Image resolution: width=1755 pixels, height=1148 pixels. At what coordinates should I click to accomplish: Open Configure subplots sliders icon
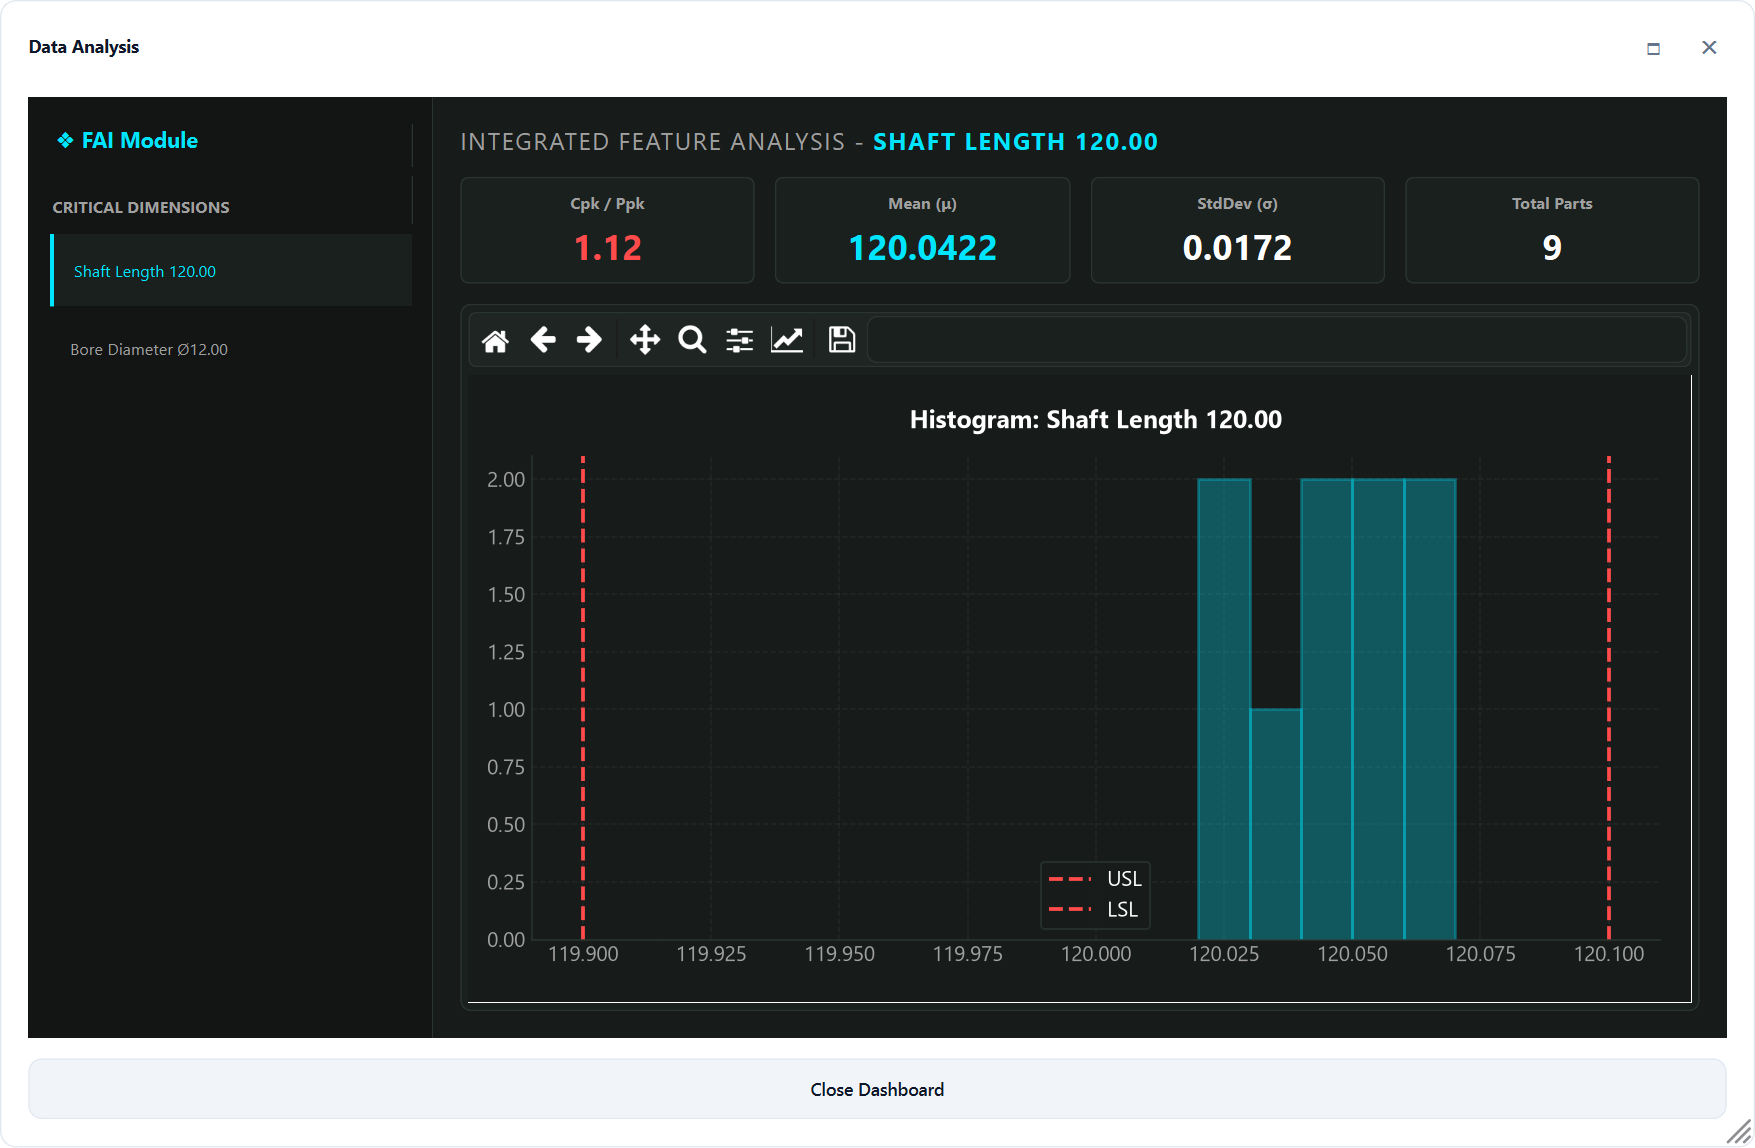(740, 340)
